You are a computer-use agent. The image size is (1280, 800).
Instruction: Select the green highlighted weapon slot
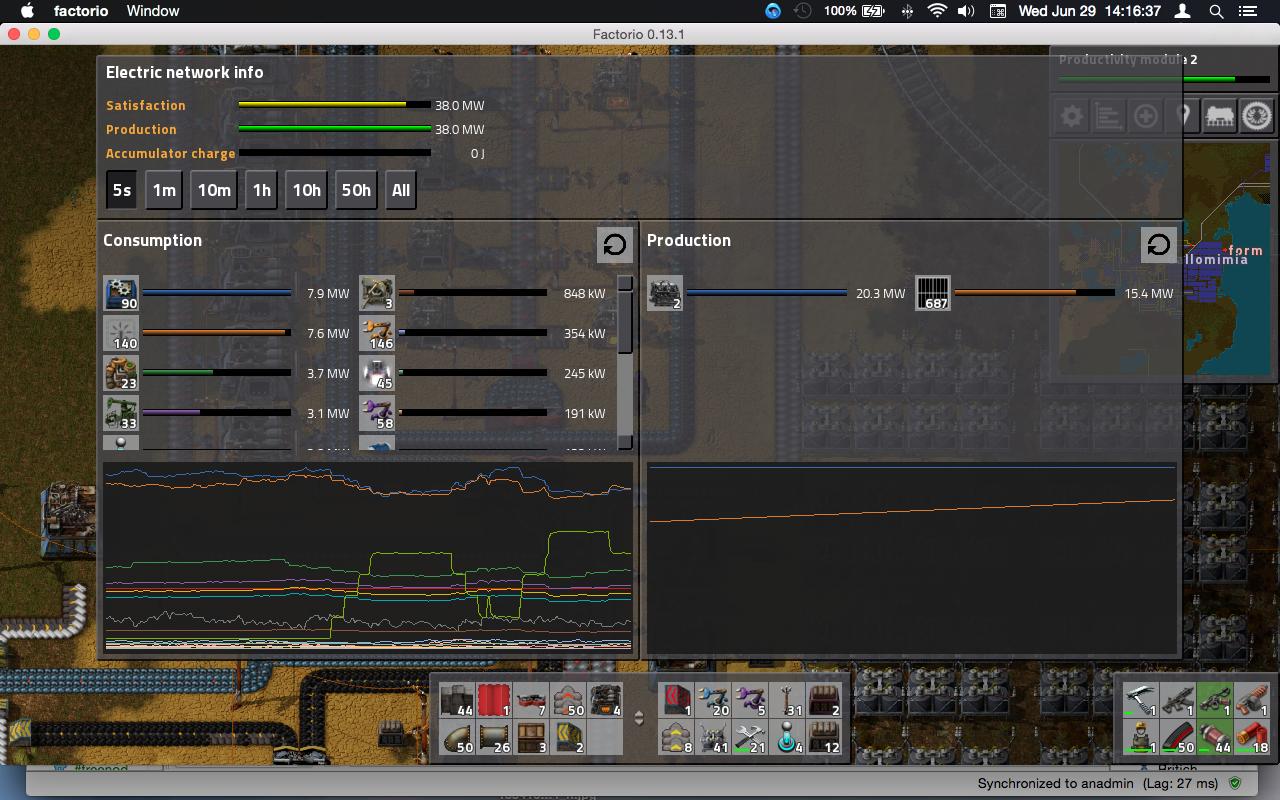[1215, 700]
